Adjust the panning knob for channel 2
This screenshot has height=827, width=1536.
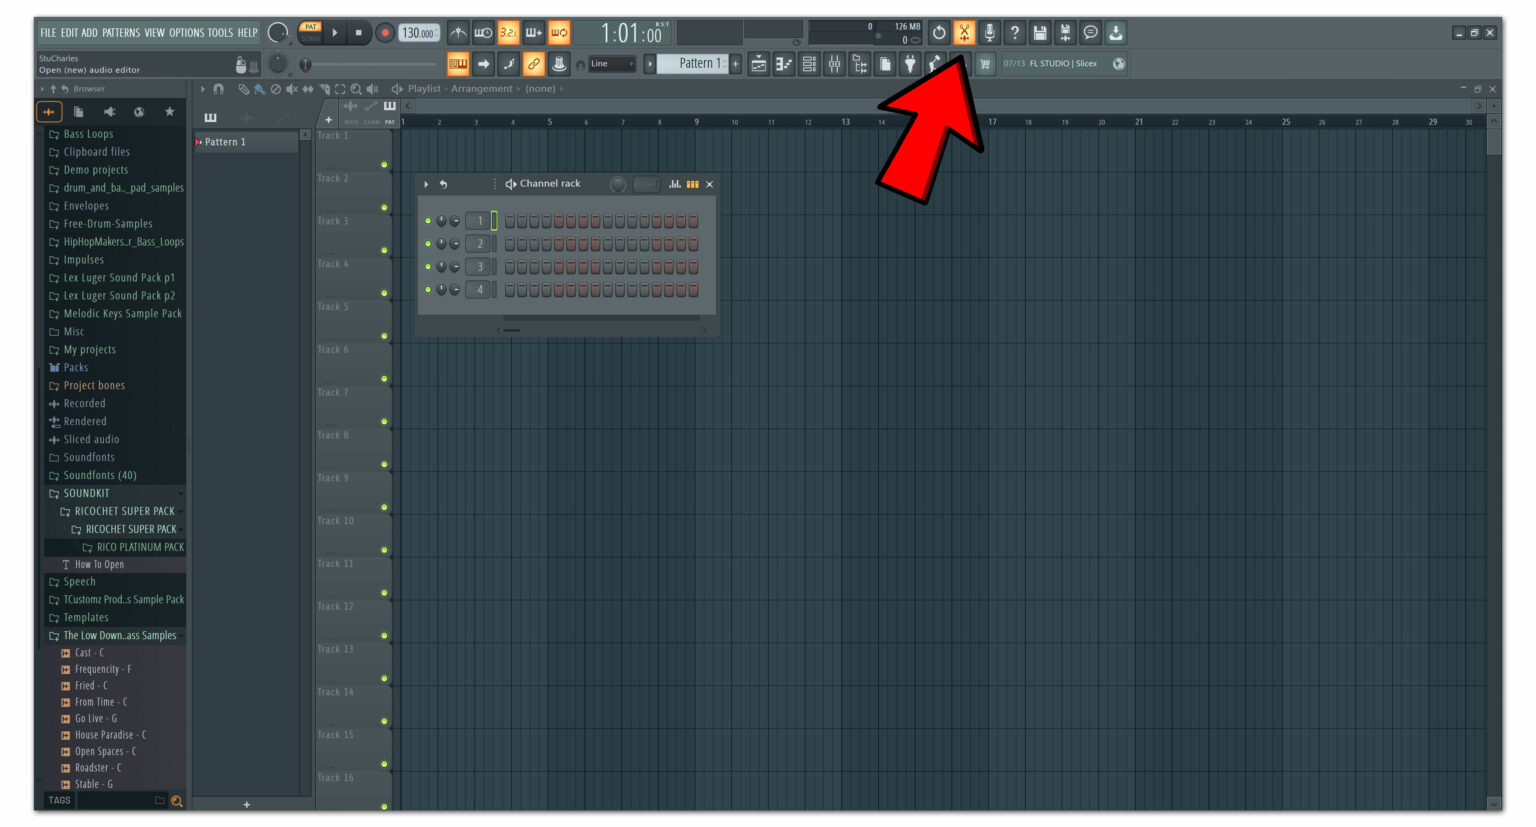coord(455,243)
